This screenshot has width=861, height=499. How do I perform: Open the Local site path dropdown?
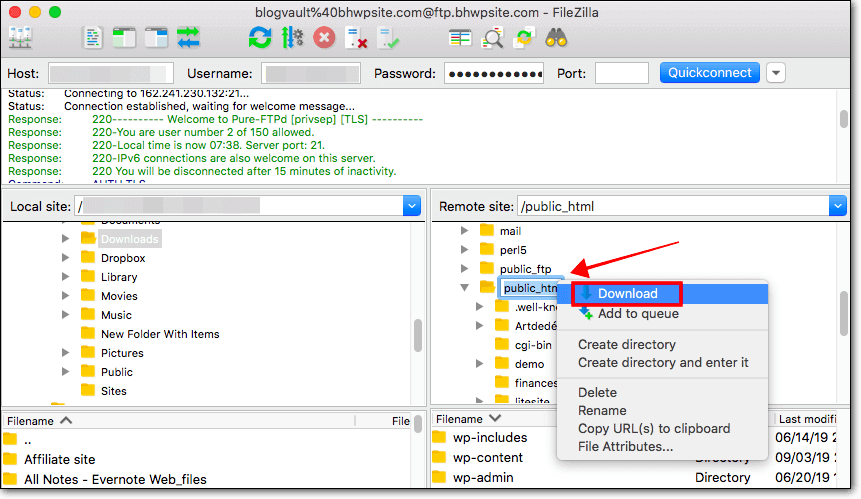pos(412,206)
